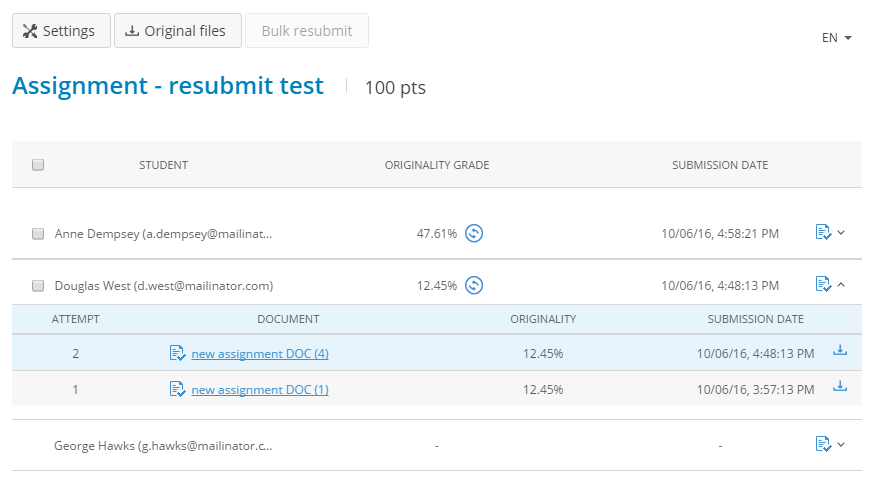Select Anne Dempsey's checkbox
This screenshot has width=886, height=488.
pyautogui.click(x=38, y=234)
